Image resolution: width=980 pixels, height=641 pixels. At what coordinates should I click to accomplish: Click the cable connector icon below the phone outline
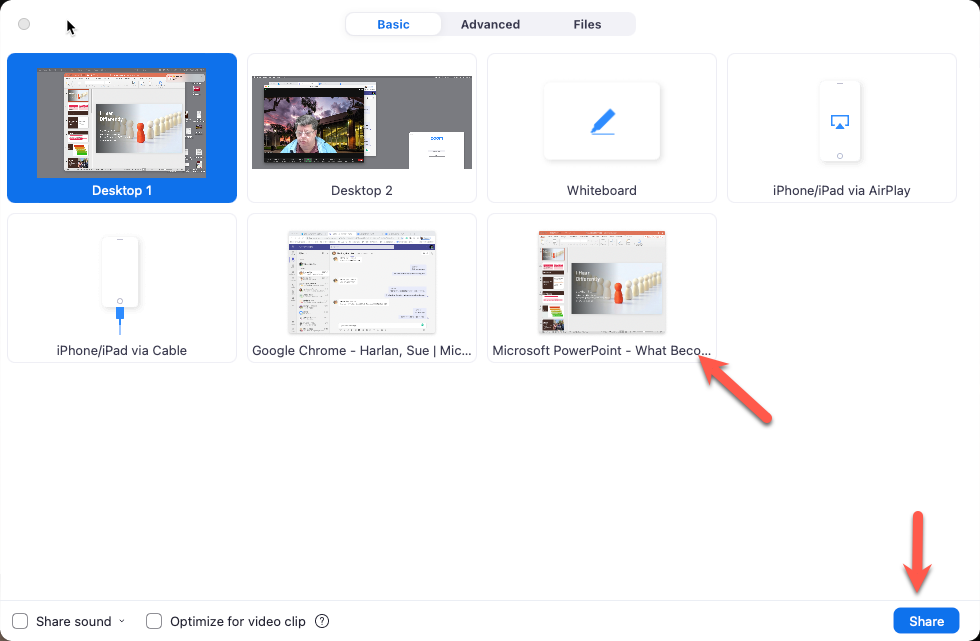point(121,312)
